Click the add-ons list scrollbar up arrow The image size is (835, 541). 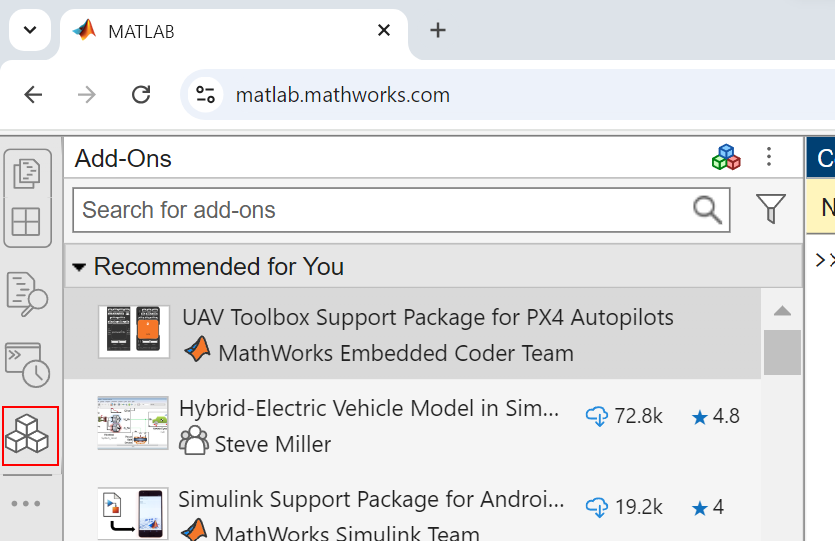point(782,310)
